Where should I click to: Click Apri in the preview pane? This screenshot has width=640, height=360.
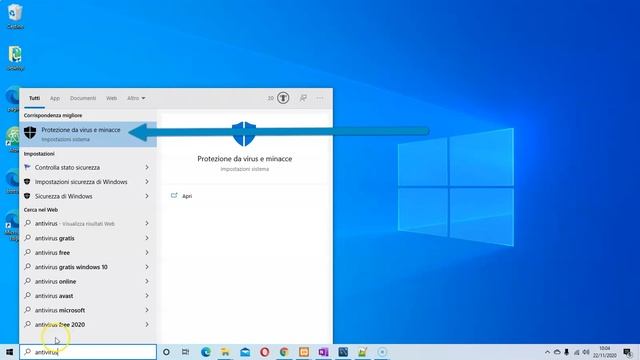(x=187, y=196)
